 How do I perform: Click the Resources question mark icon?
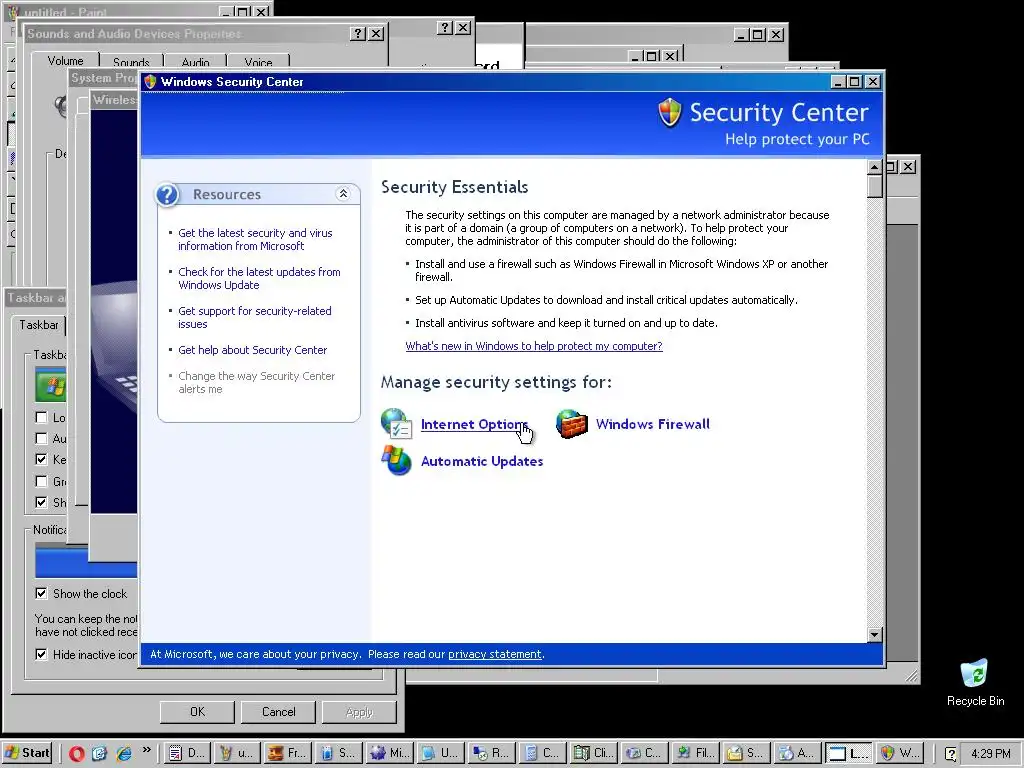(168, 195)
